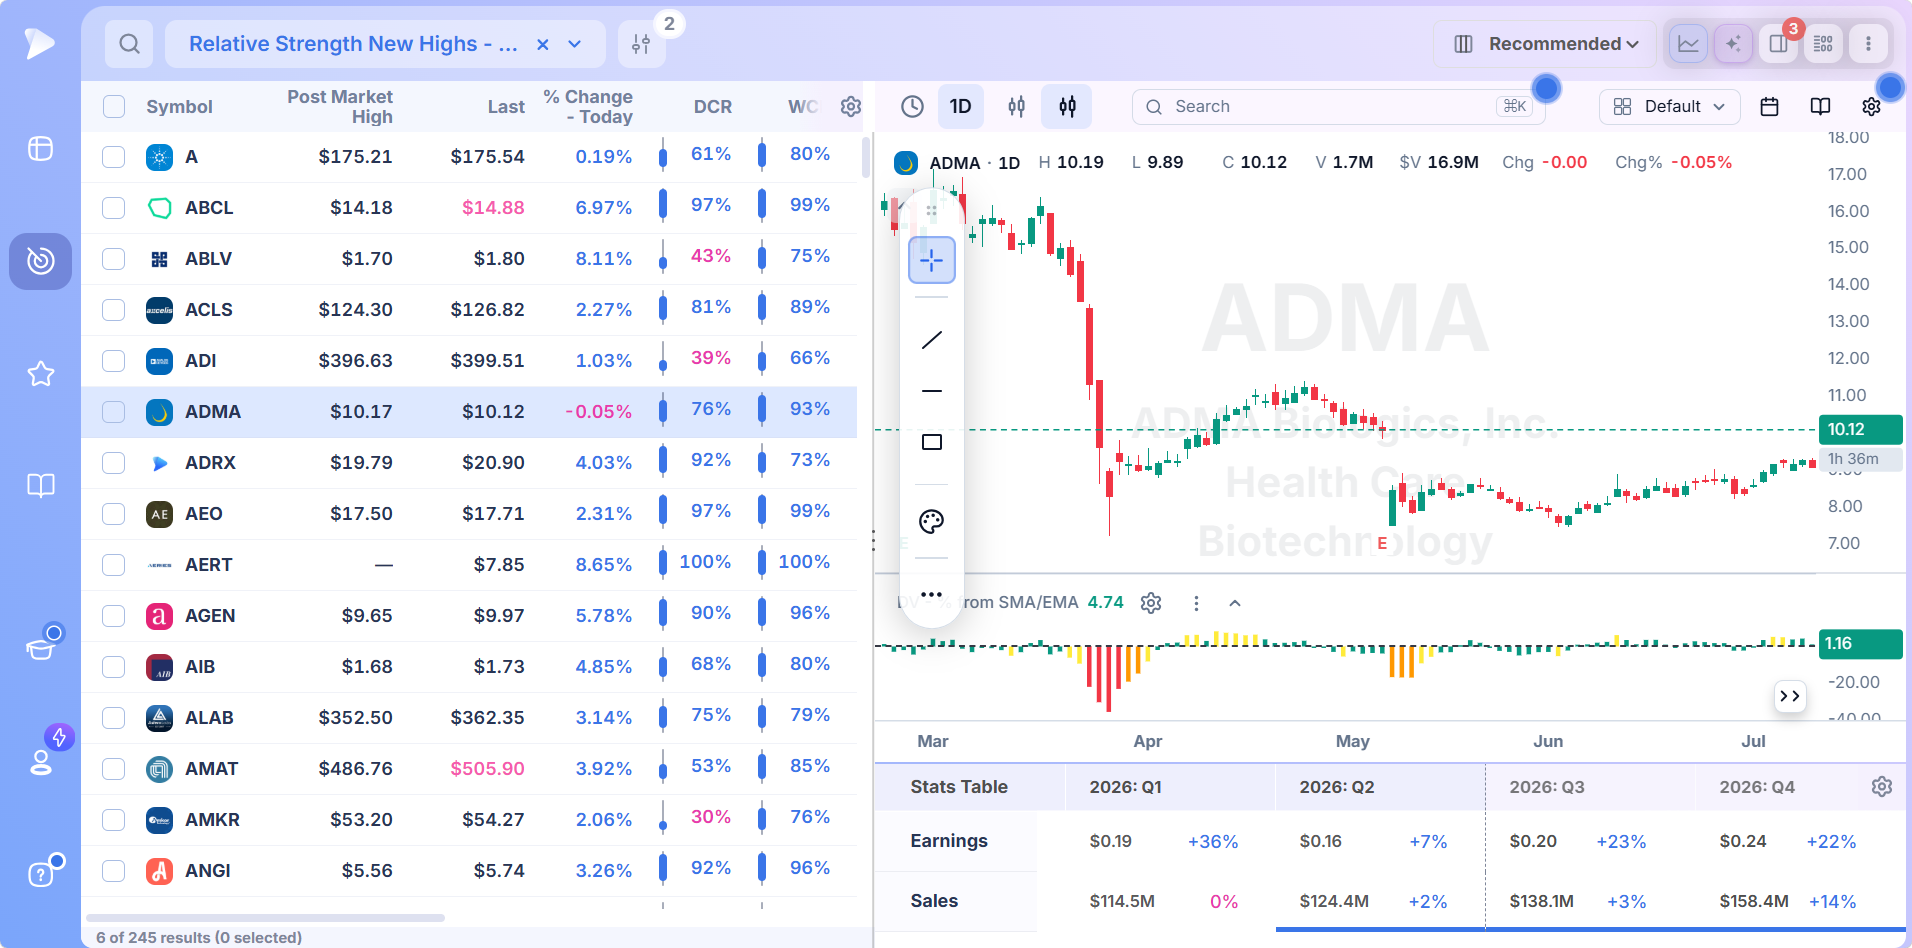Check the ANGI row checkbox

[x=114, y=871]
